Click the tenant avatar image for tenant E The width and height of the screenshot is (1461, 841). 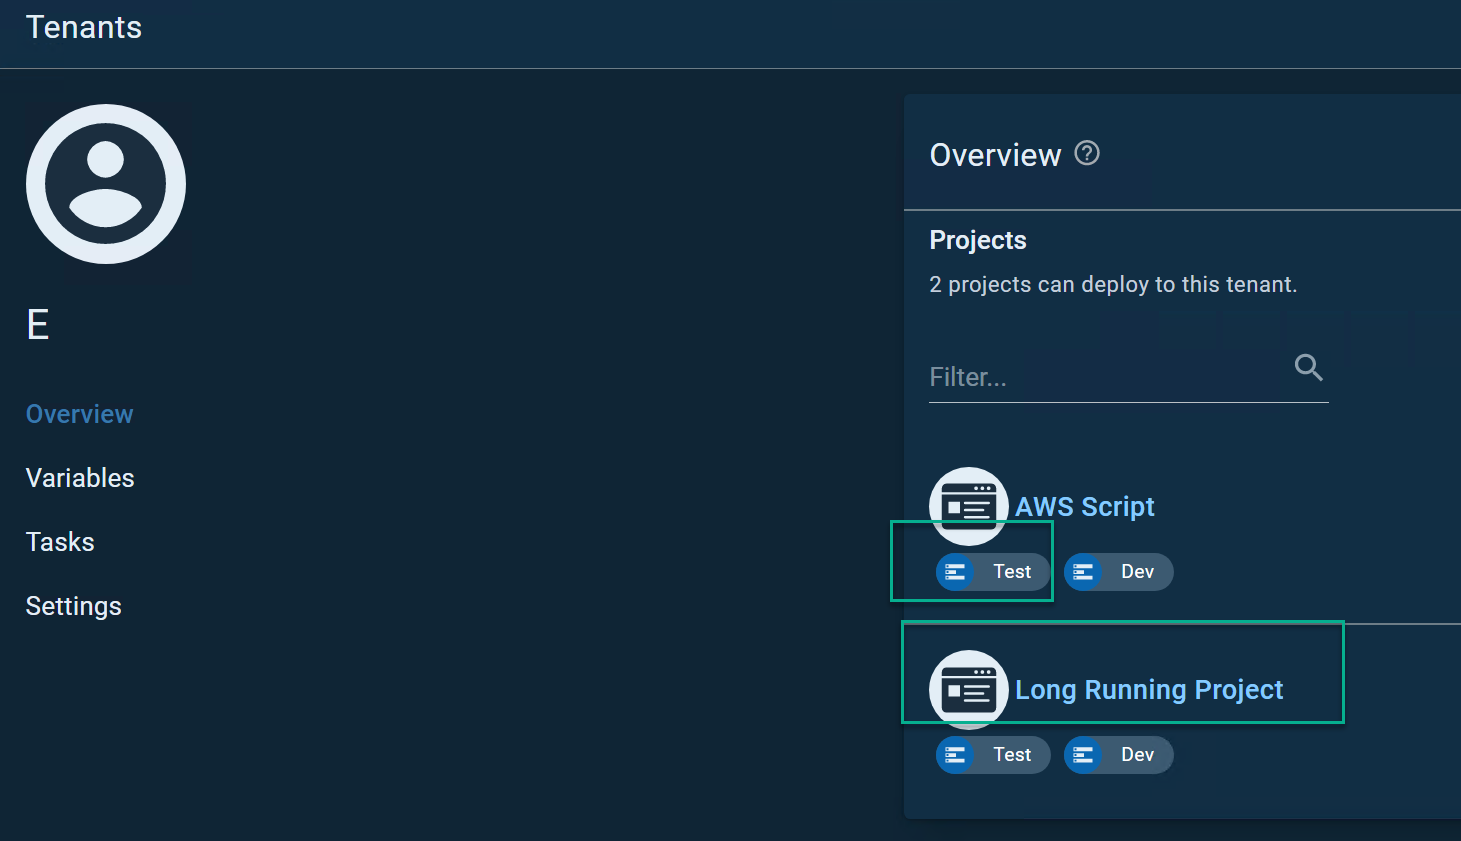[x=105, y=184]
